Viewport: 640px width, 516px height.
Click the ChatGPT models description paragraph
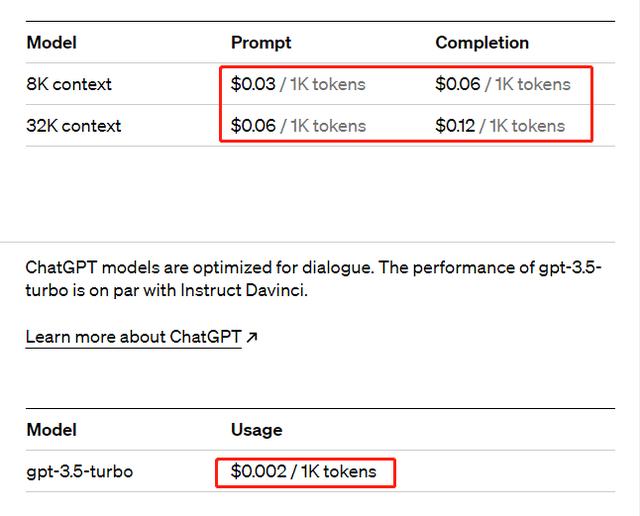(x=313, y=279)
